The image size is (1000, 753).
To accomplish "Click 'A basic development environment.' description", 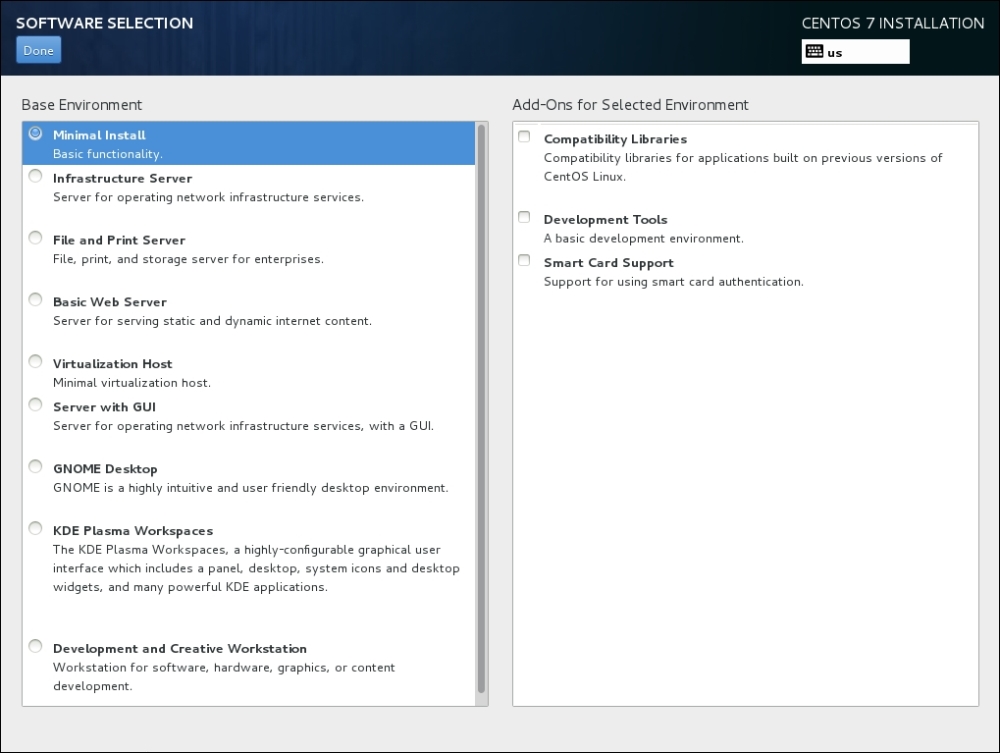I will (x=643, y=239).
